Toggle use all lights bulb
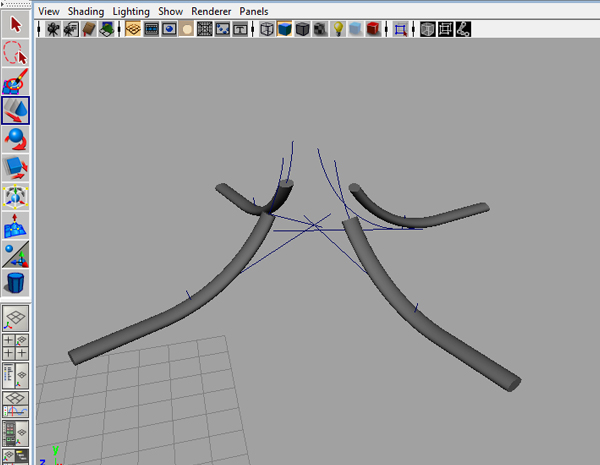600x465 pixels. pos(338,29)
